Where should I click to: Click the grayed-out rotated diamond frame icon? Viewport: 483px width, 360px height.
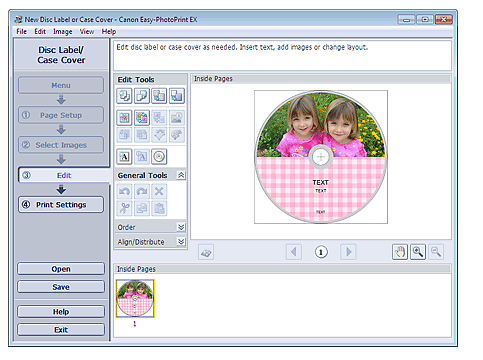tap(159, 135)
